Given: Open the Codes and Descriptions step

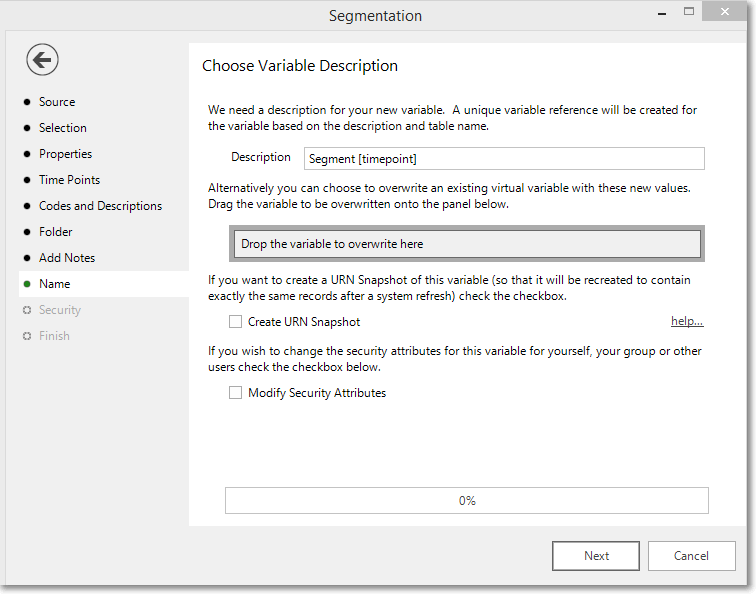Looking at the screenshot, I should coord(100,206).
